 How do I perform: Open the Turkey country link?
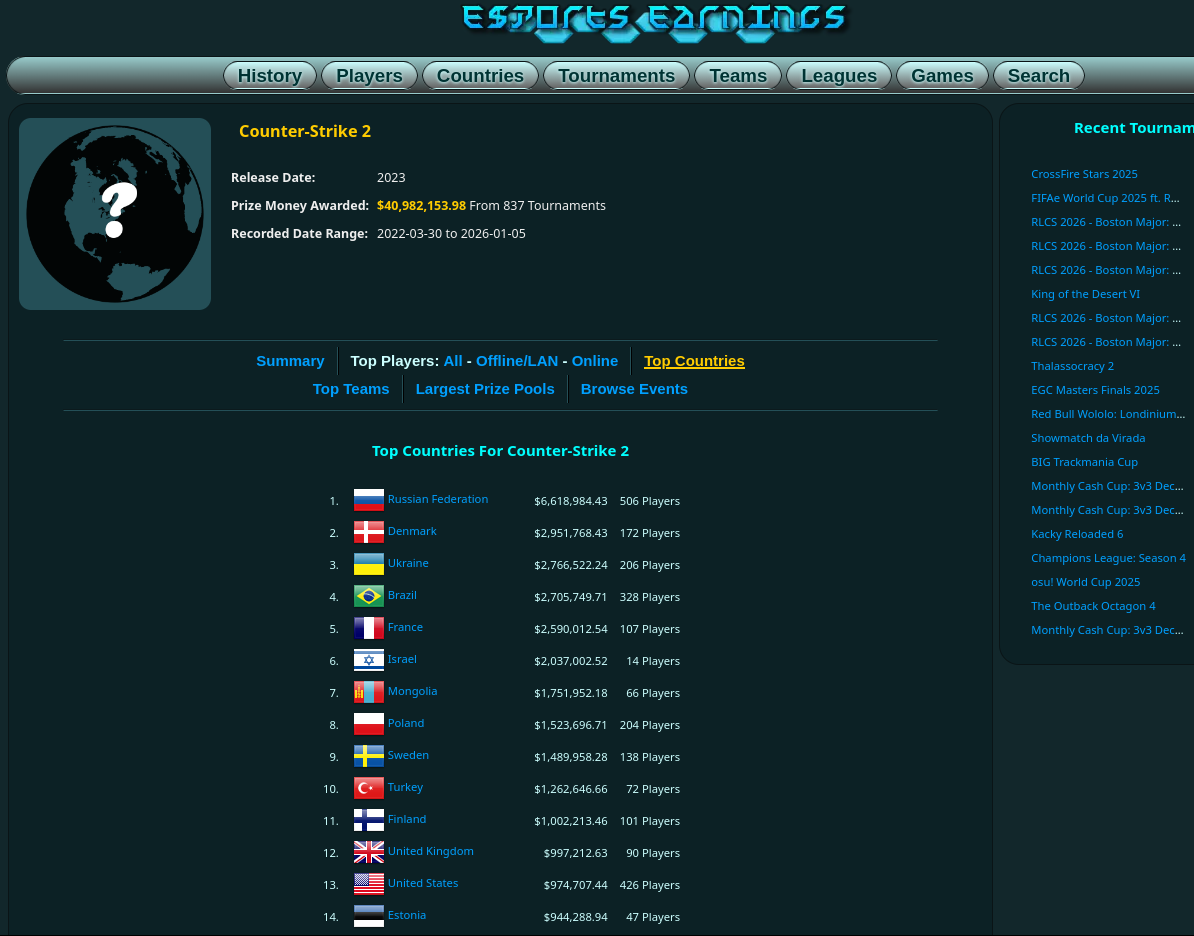(x=405, y=787)
